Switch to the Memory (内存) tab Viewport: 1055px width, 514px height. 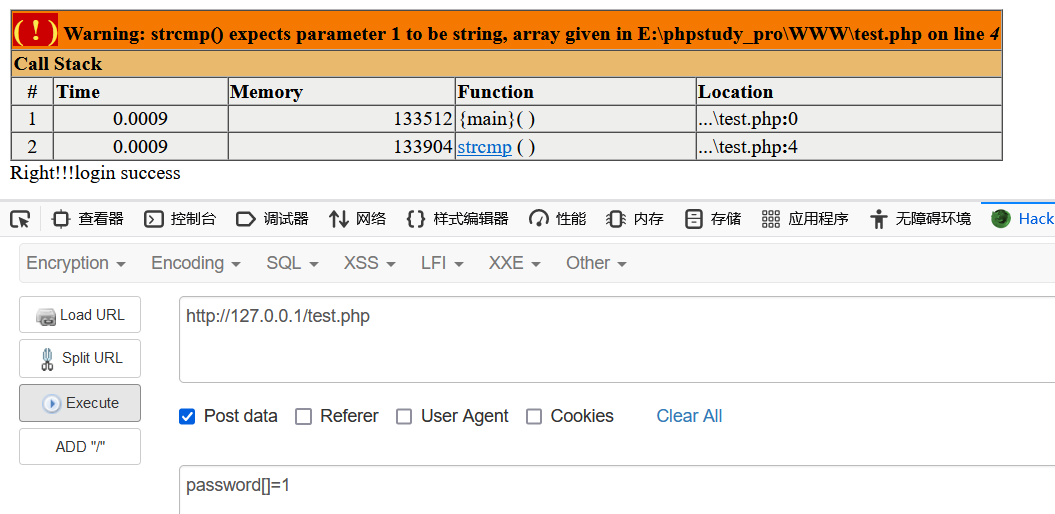coord(637,219)
